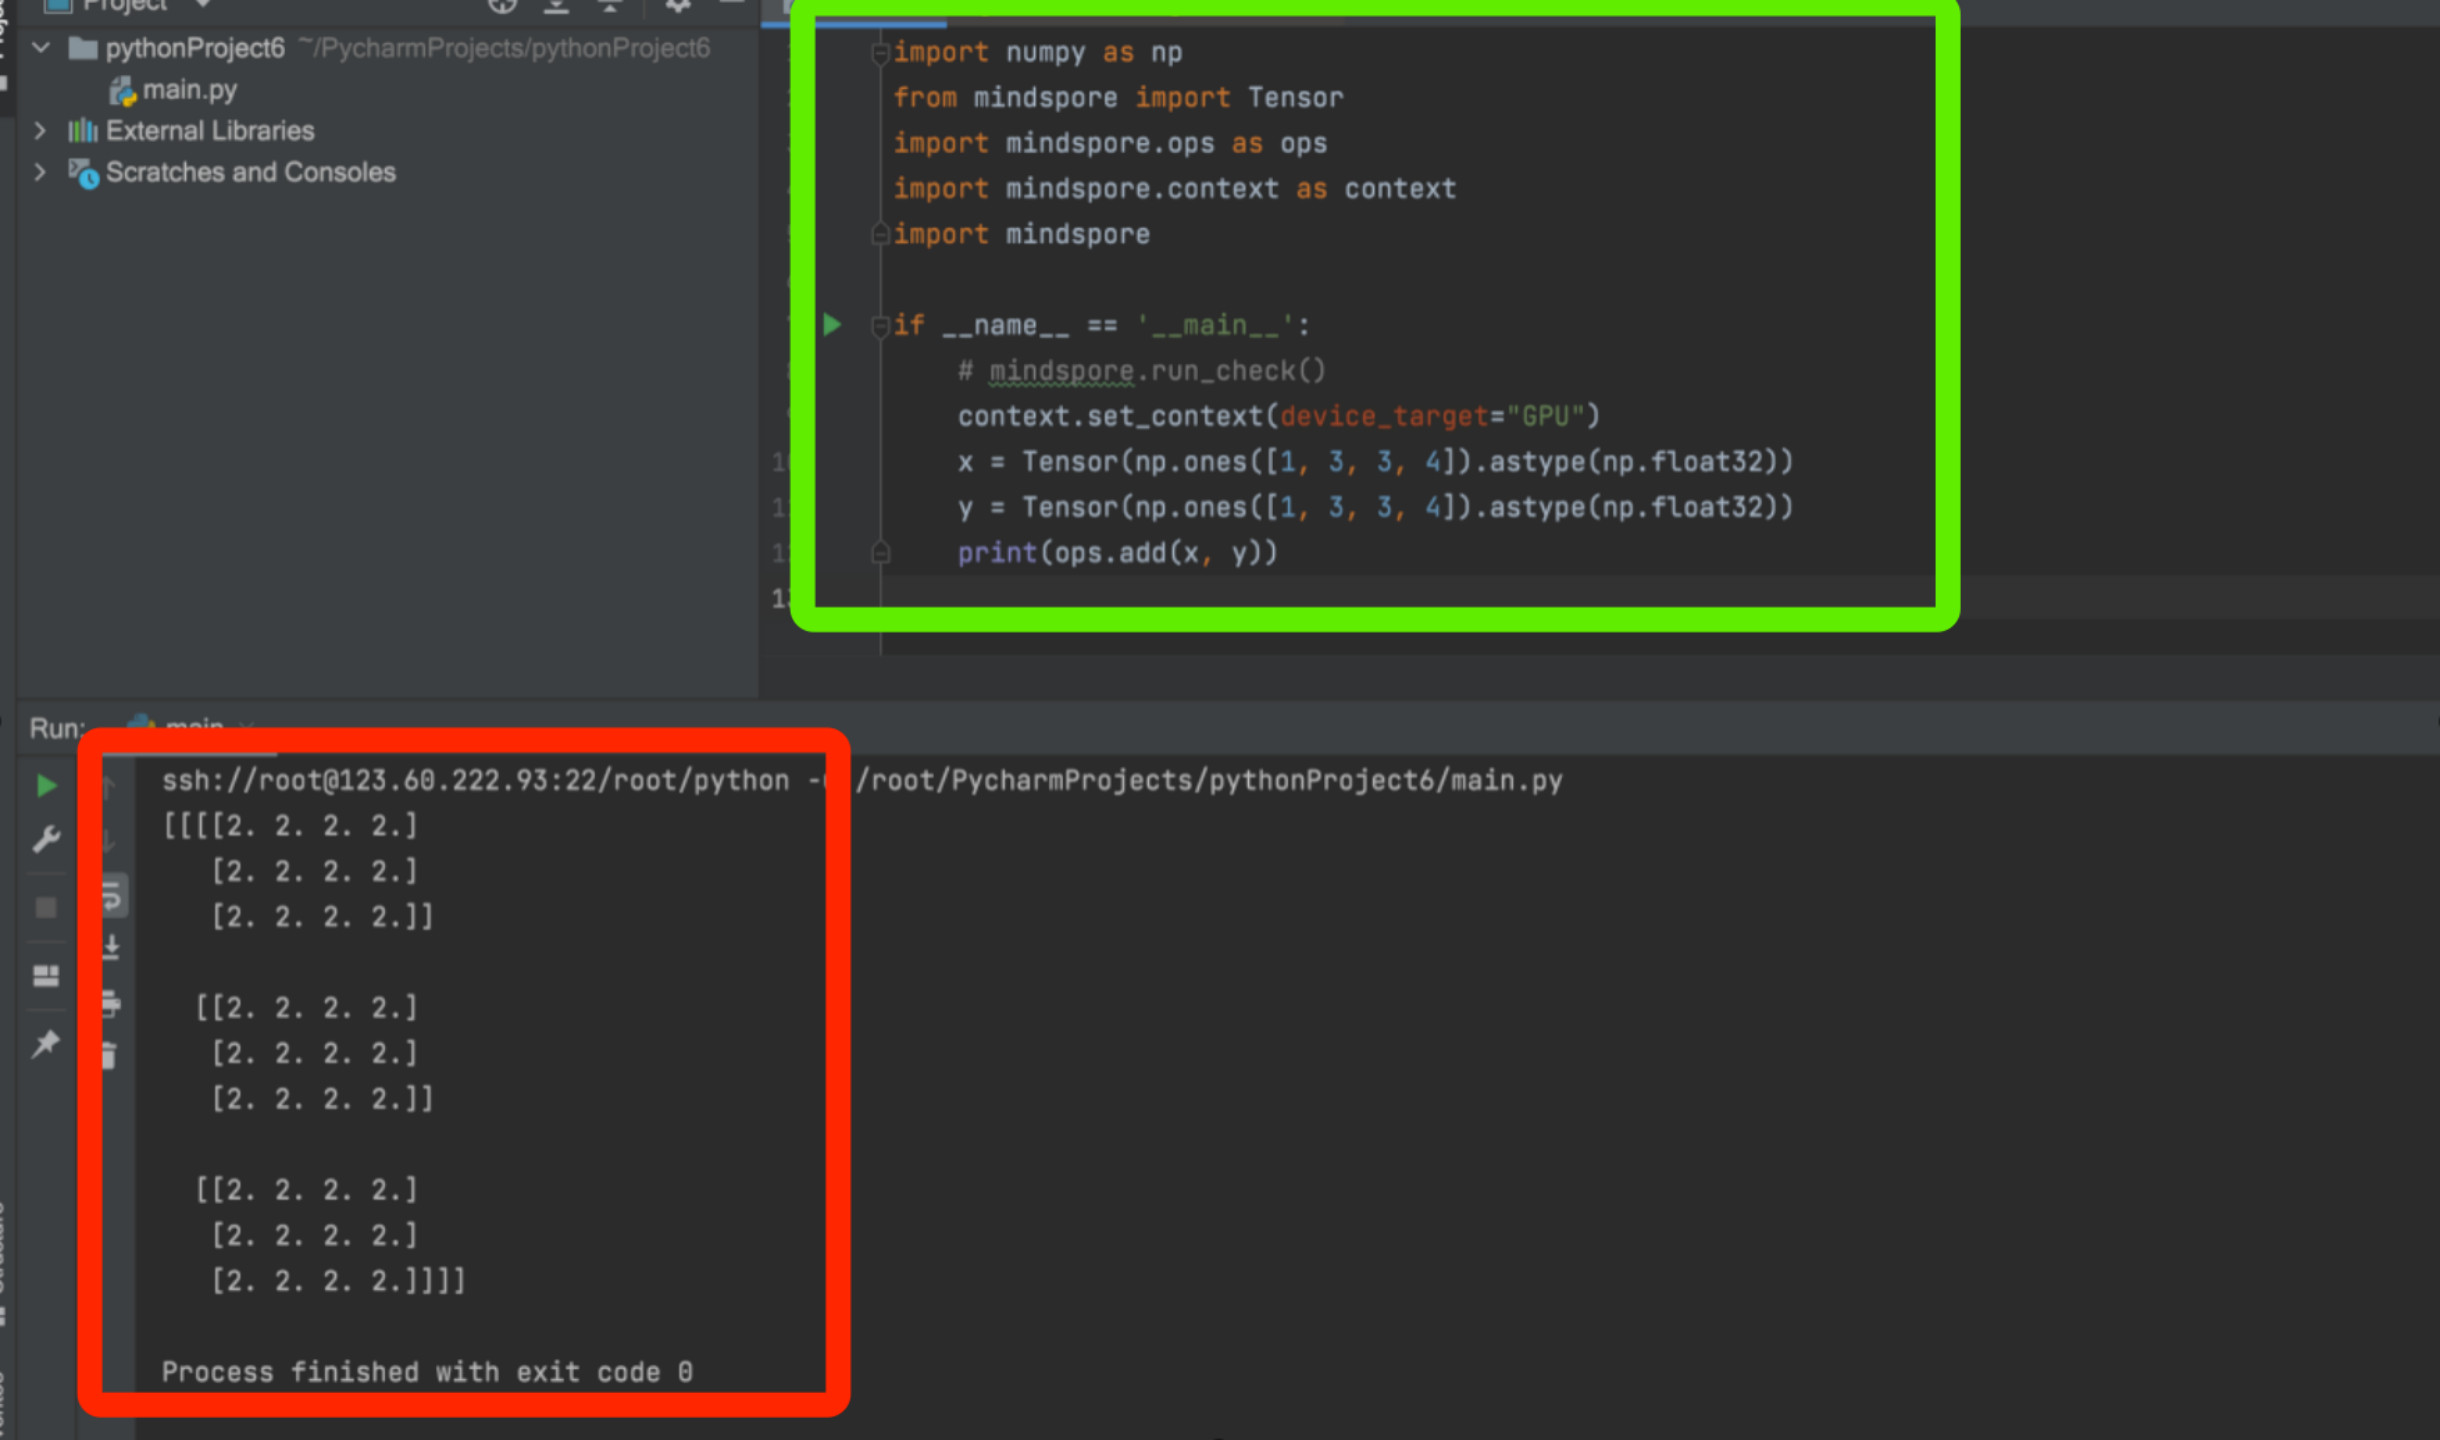Click the run gutter arrow beside if __name__

[x=832, y=325]
